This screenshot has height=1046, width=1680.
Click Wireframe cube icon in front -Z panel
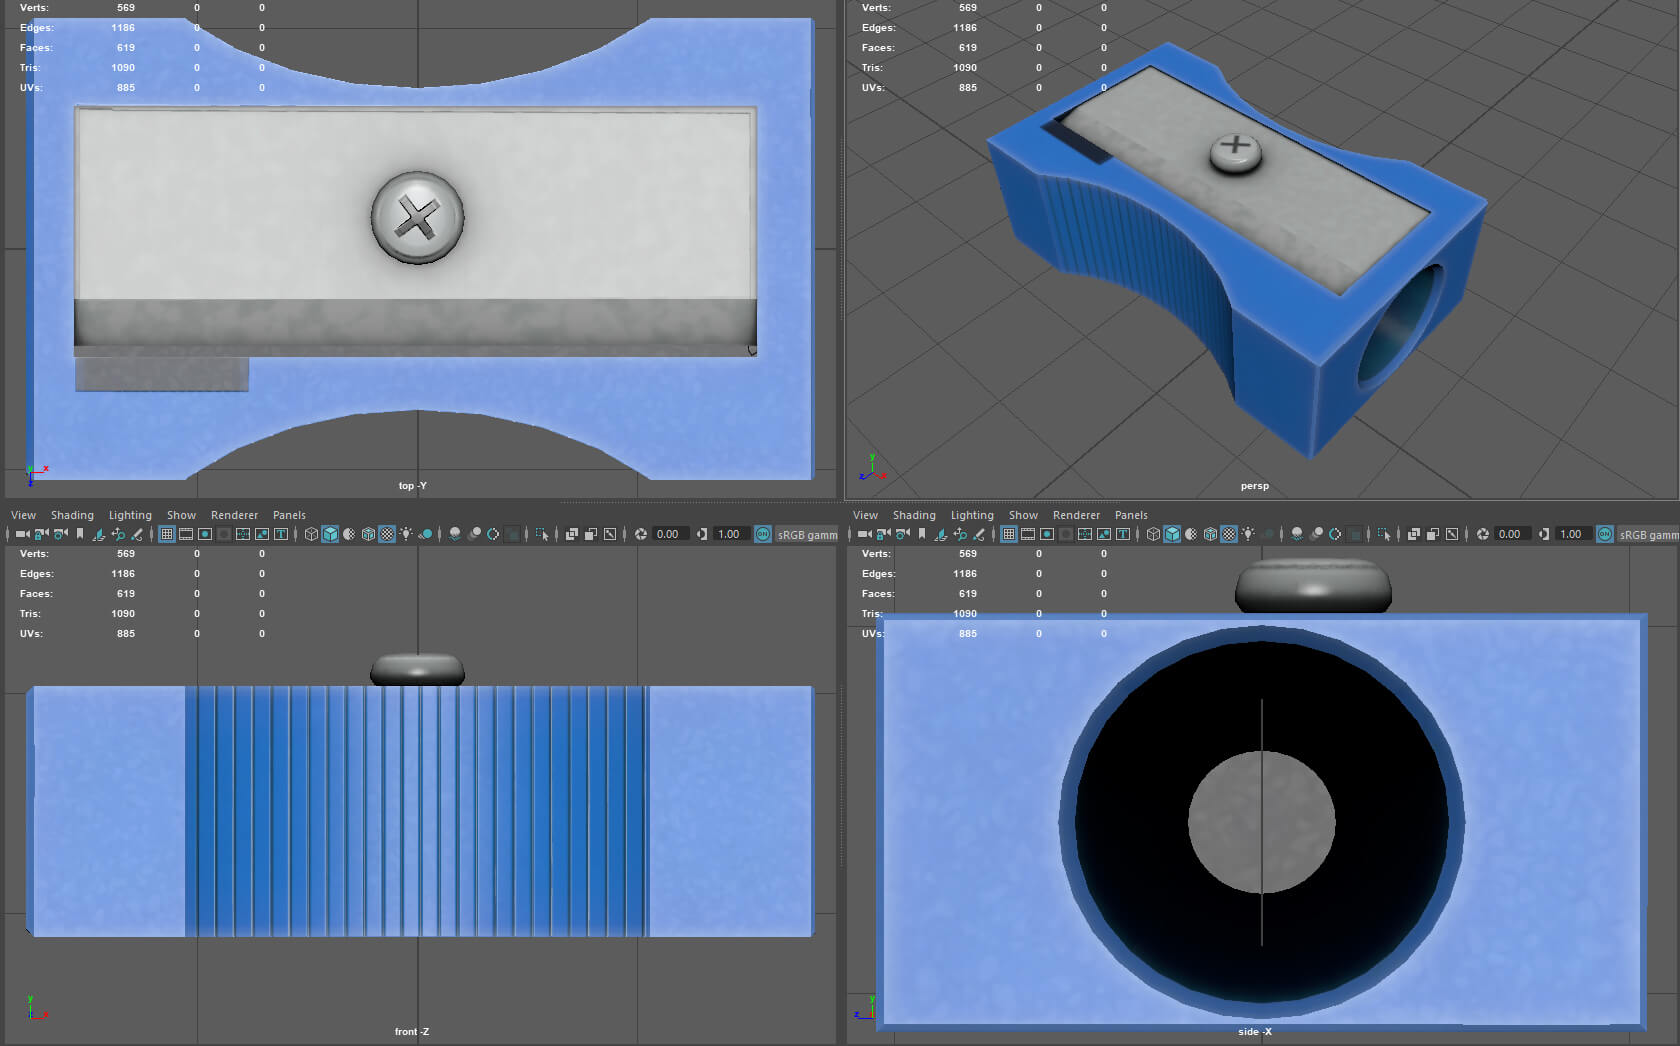(x=311, y=534)
